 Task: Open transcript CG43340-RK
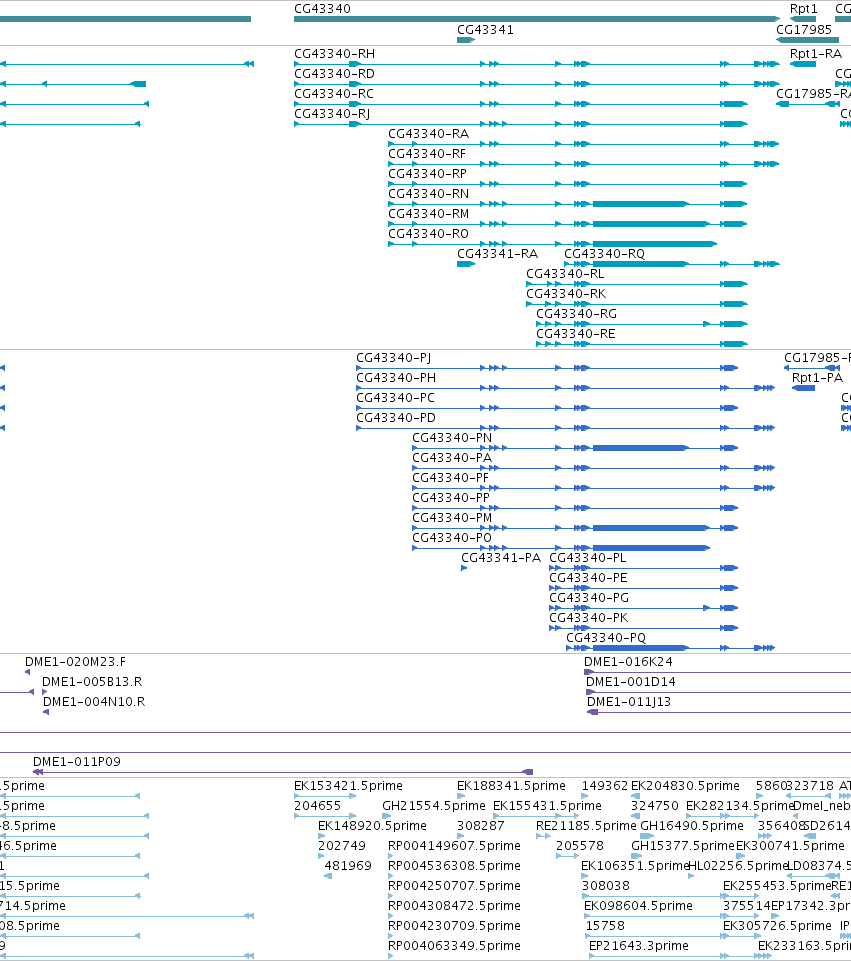point(566,294)
